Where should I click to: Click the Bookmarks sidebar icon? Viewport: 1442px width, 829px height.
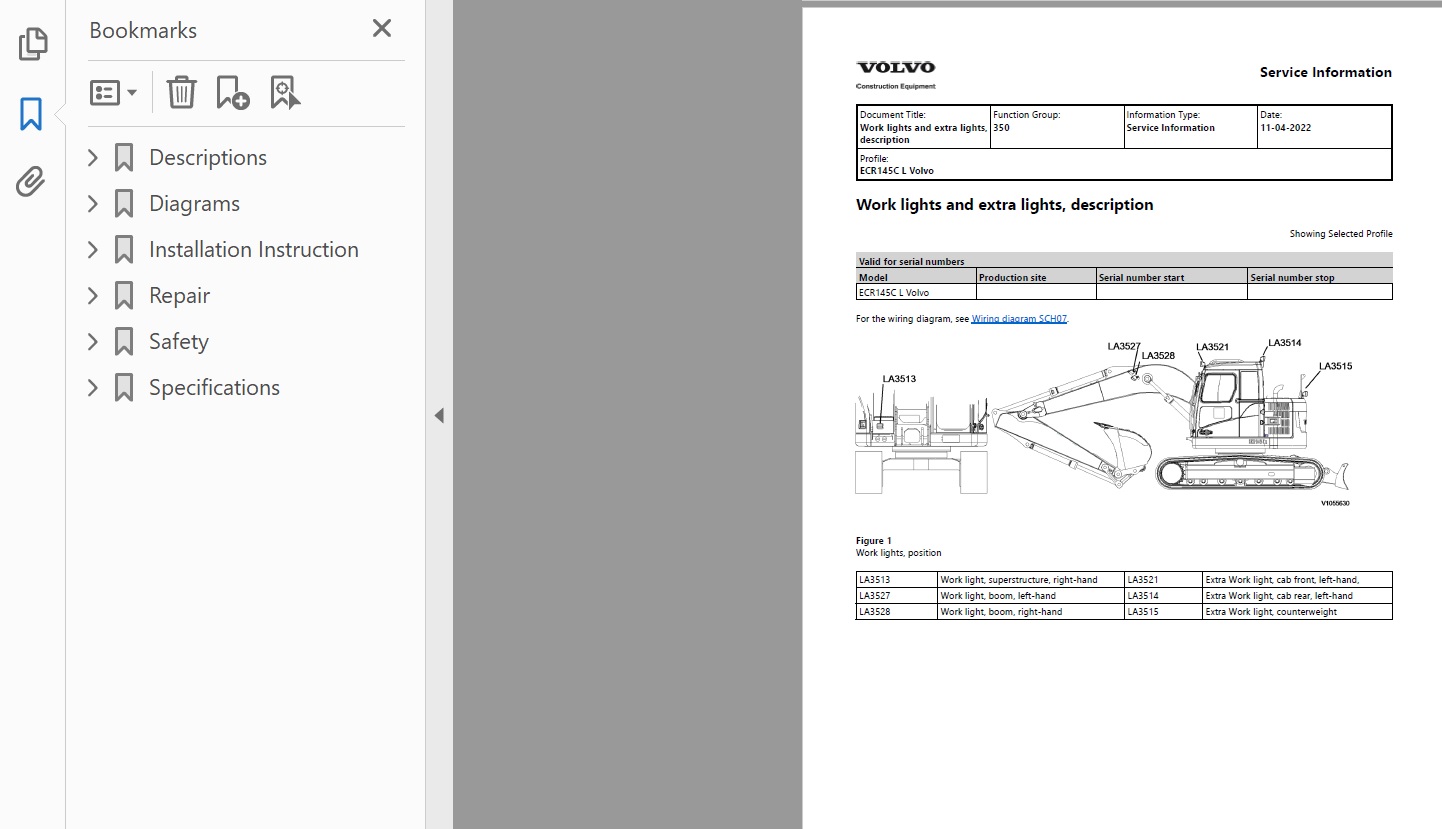click(x=32, y=114)
